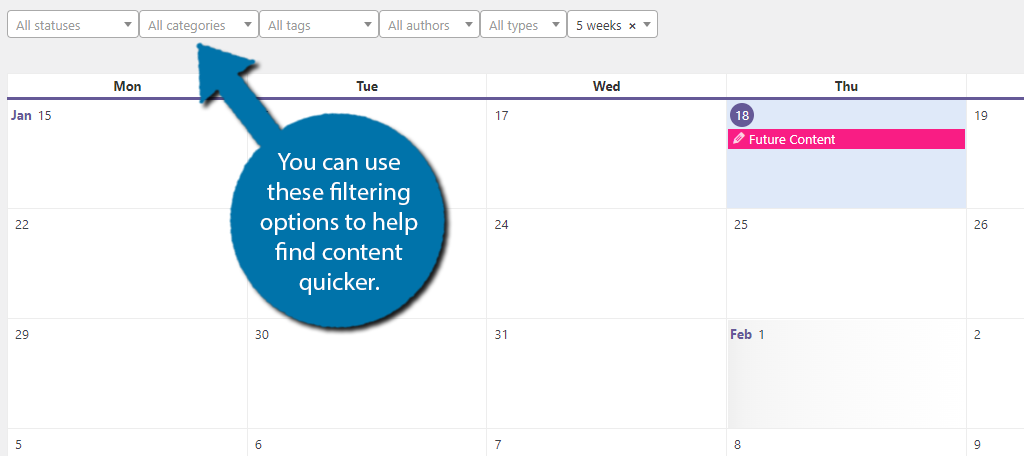
Task: Select the Feb 1 calendar cell
Action: (846, 374)
